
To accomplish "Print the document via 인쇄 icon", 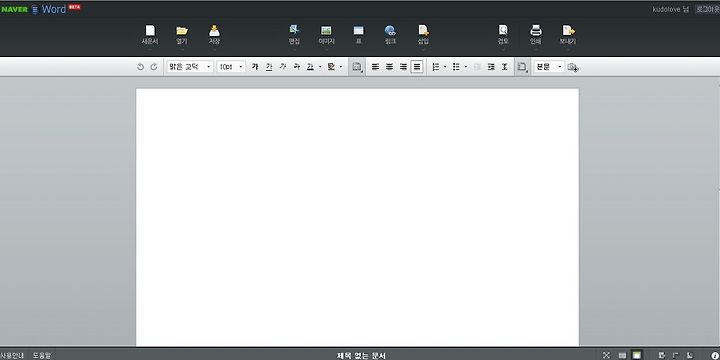I will (x=535, y=35).
